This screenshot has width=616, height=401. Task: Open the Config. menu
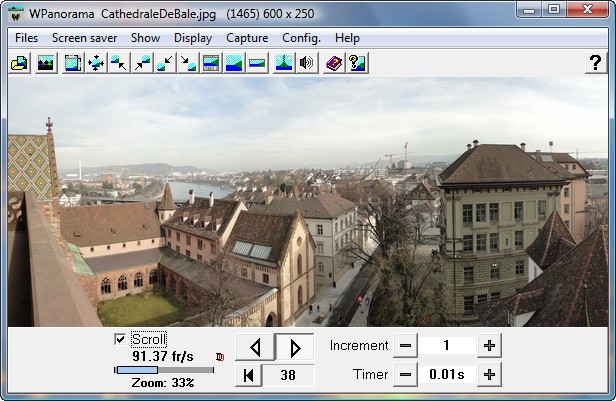click(301, 38)
